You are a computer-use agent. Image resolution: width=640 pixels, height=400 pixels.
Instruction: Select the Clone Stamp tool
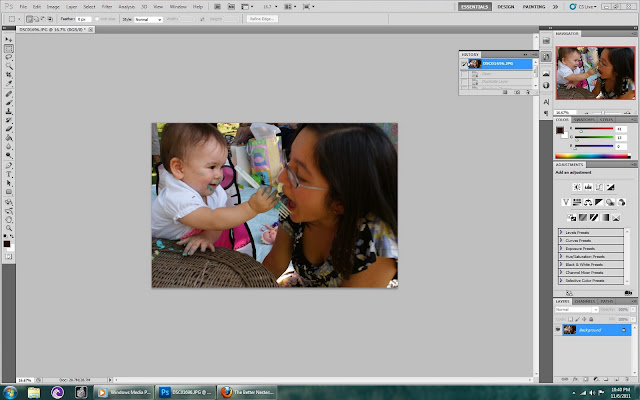coord(9,111)
